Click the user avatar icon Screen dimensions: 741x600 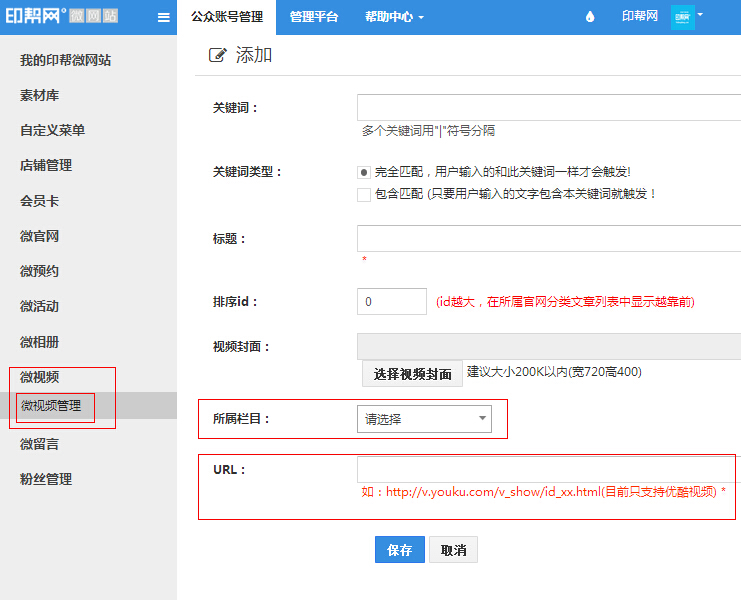click(x=682, y=17)
